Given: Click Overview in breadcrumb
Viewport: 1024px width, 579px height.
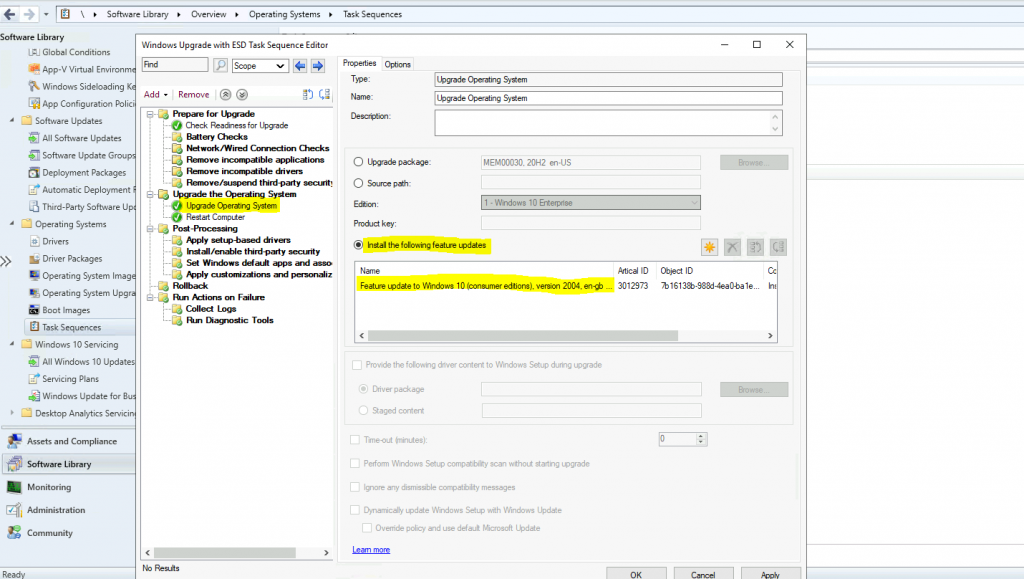Looking at the screenshot, I should pyautogui.click(x=208, y=14).
